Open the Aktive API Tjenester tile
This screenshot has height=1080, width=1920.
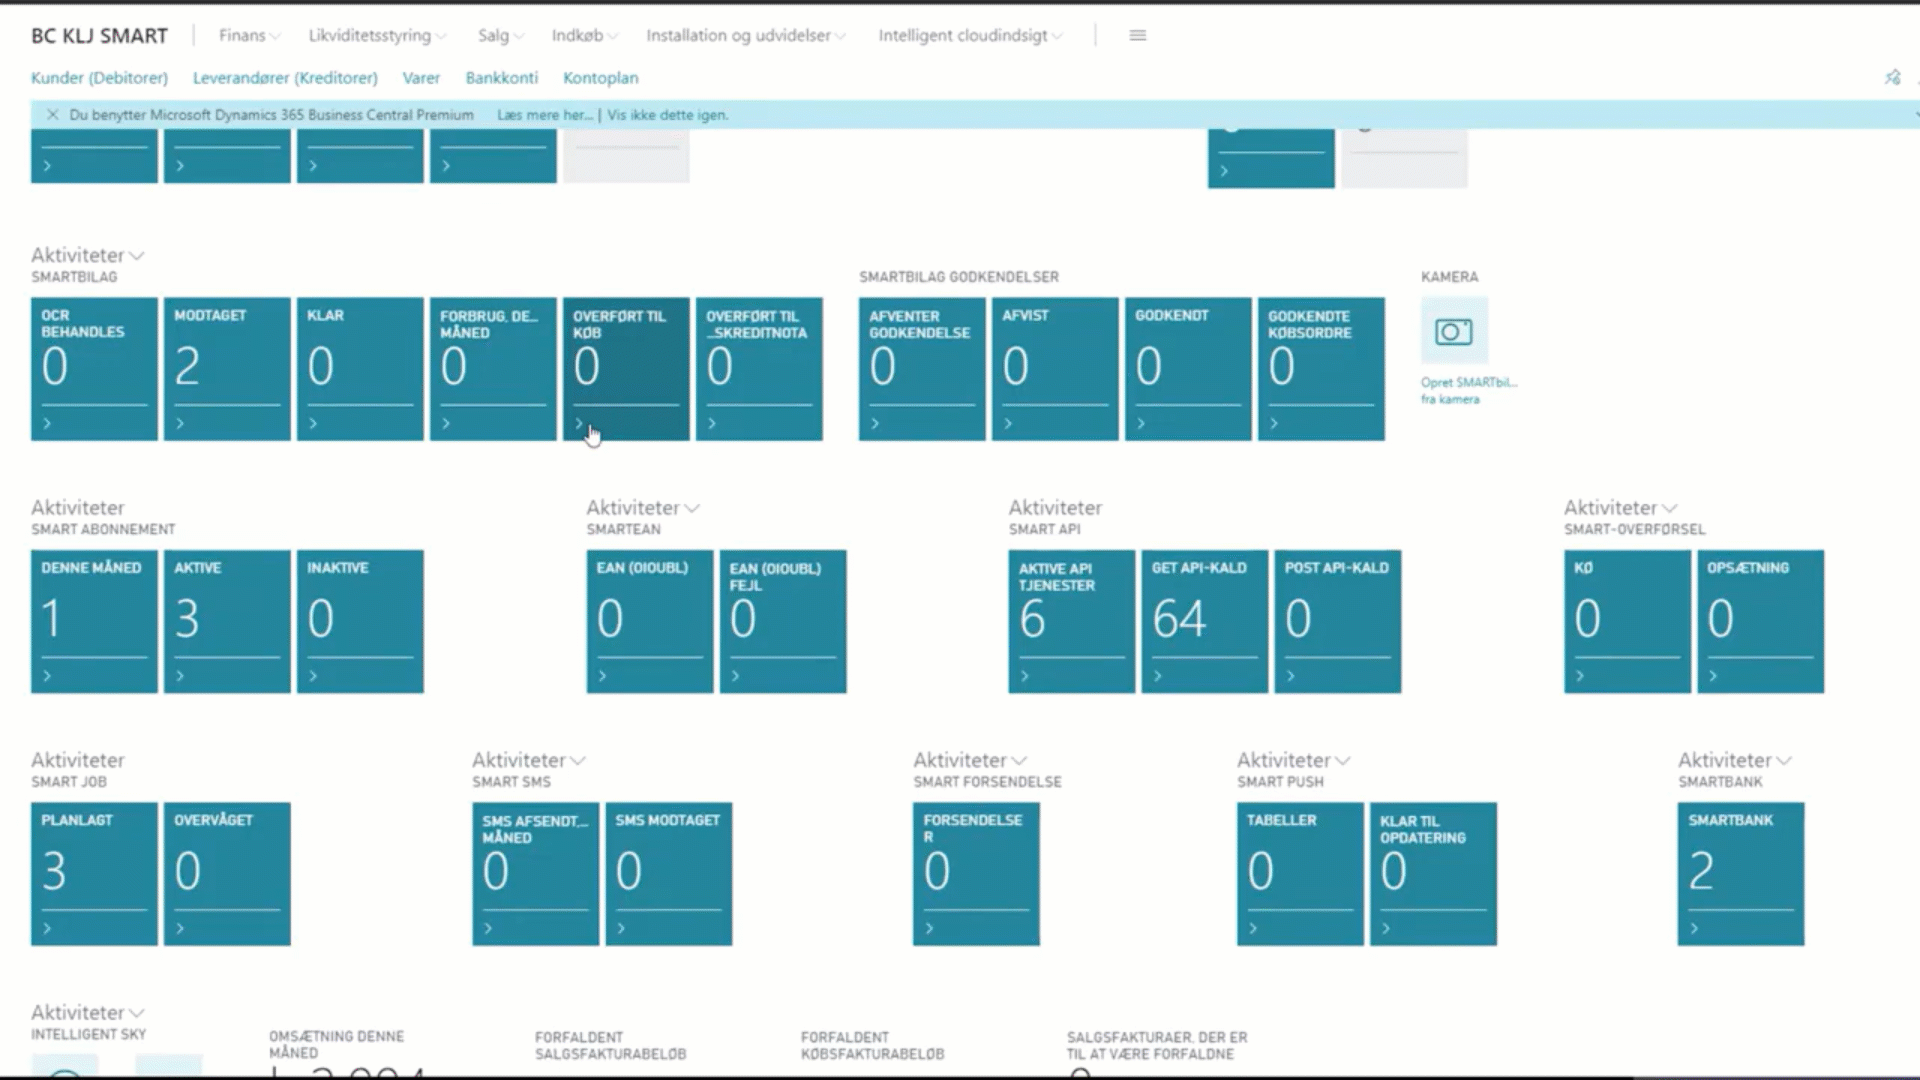coord(1071,620)
